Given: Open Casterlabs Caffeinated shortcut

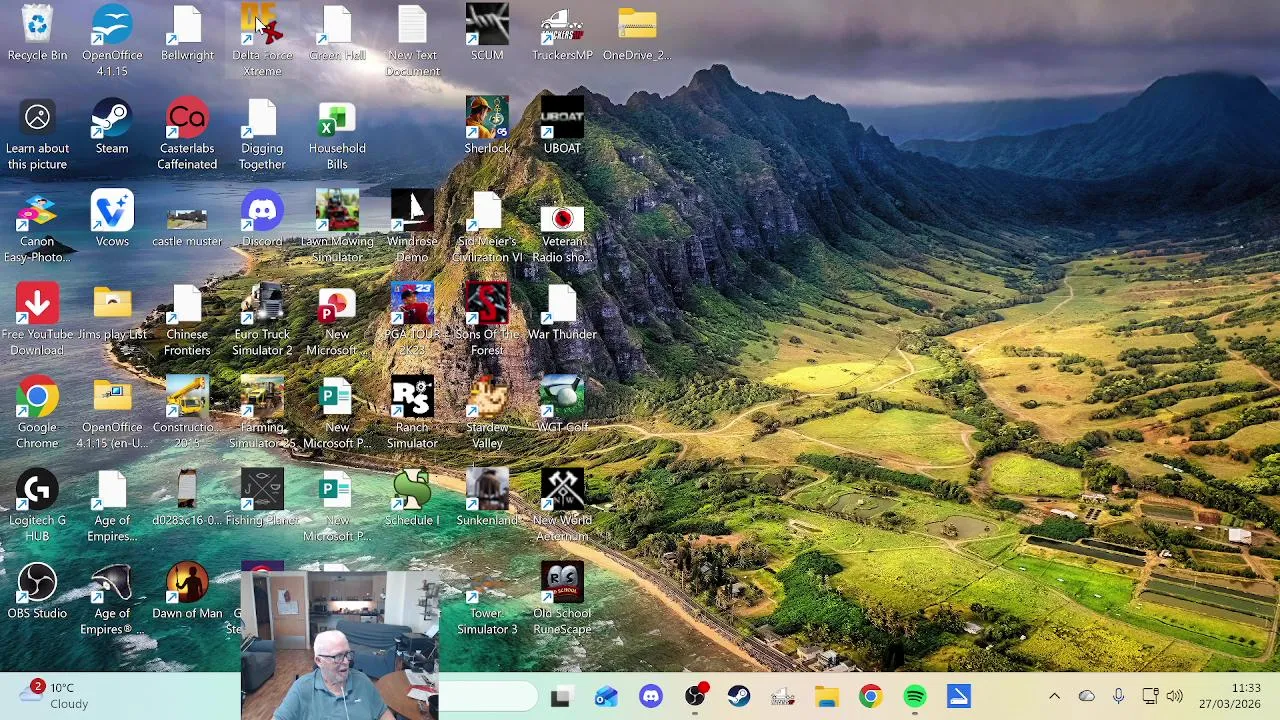Looking at the screenshot, I should click(x=187, y=134).
